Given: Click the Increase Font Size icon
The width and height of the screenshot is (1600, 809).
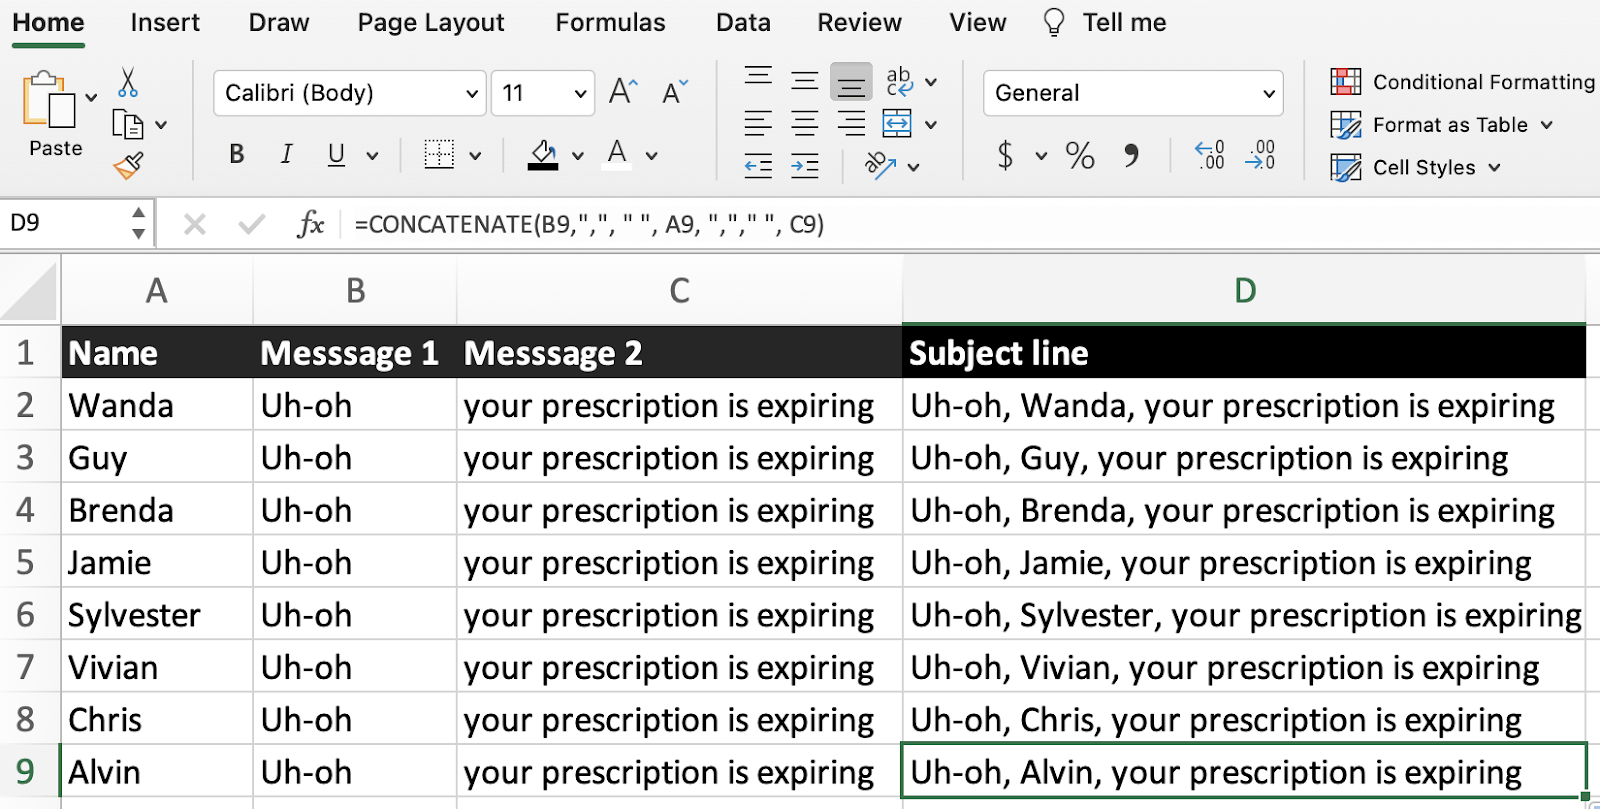Looking at the screenshot, I should [x=623, y=92].
